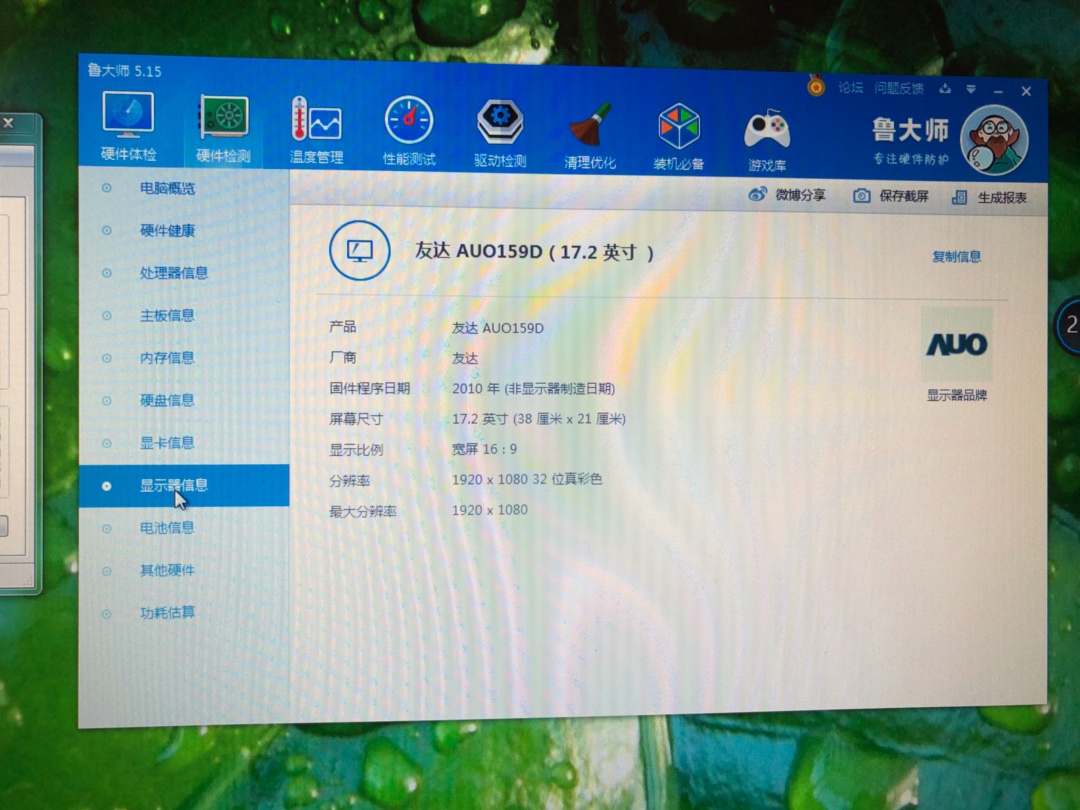Open 清理优化 cleanup optimization
1080x810 pixels.
(x=590, y=136)
